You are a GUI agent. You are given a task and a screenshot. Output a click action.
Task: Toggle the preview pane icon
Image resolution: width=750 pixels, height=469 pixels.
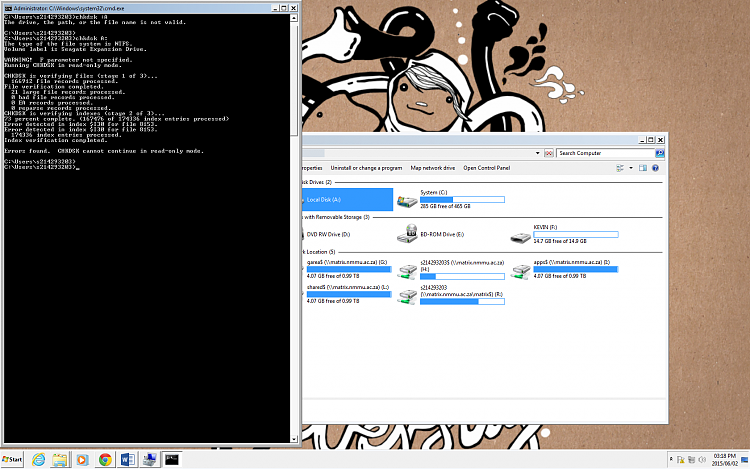[642, 168]
